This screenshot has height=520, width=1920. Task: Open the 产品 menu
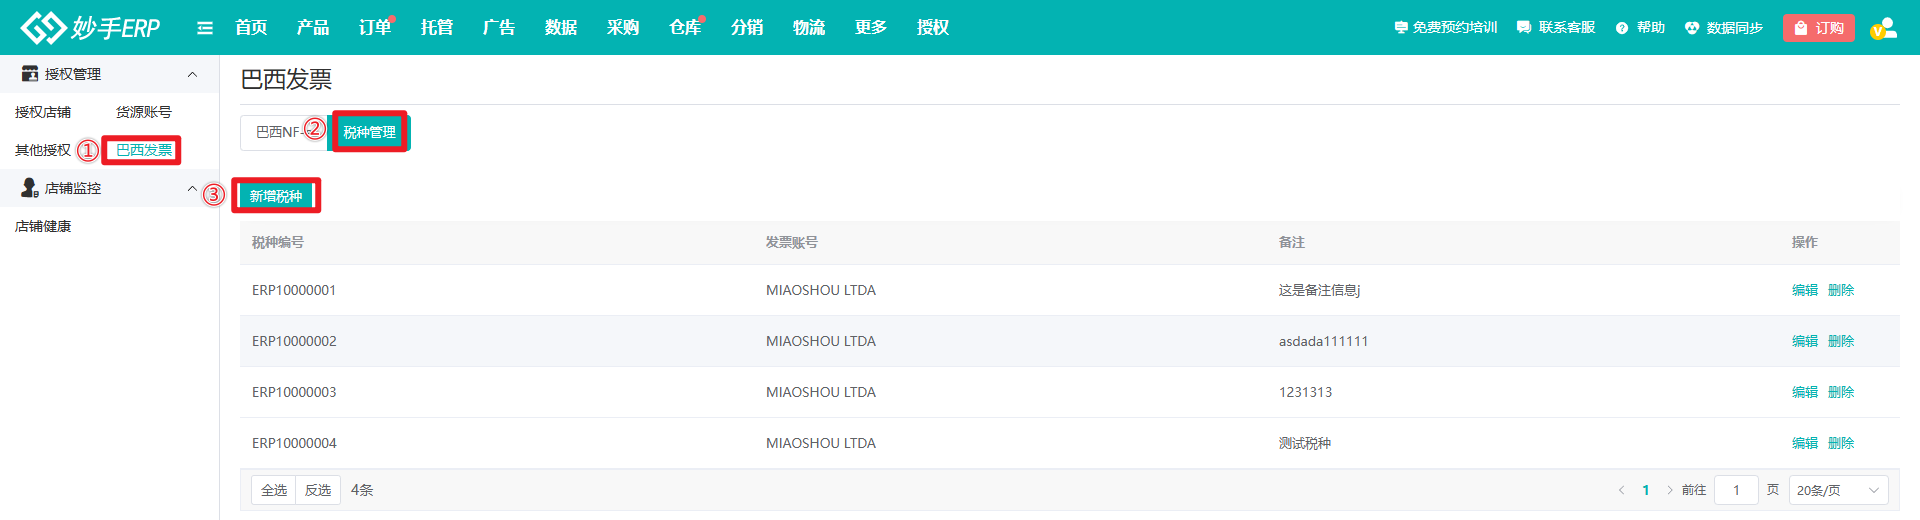(313, 28)
